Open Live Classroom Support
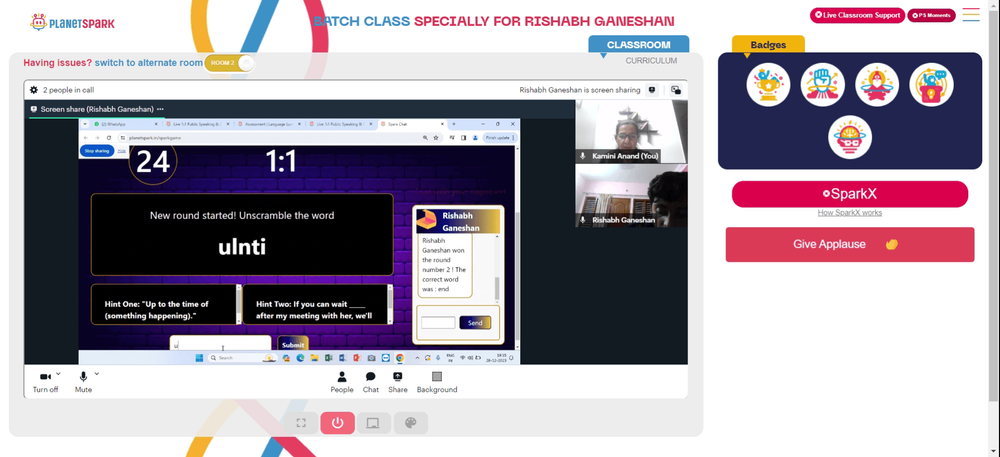Screen dimensions: 1000x457 857,15
